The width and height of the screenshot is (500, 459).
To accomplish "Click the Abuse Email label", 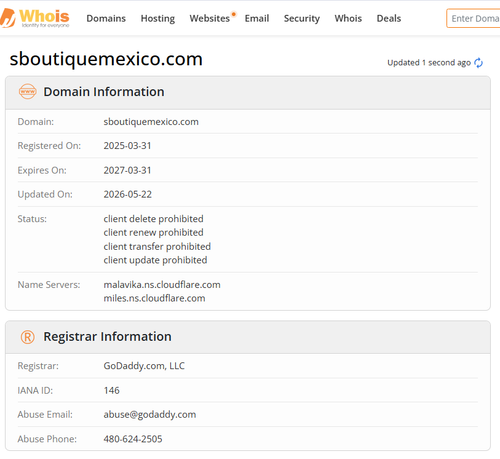I will [45, 415].
